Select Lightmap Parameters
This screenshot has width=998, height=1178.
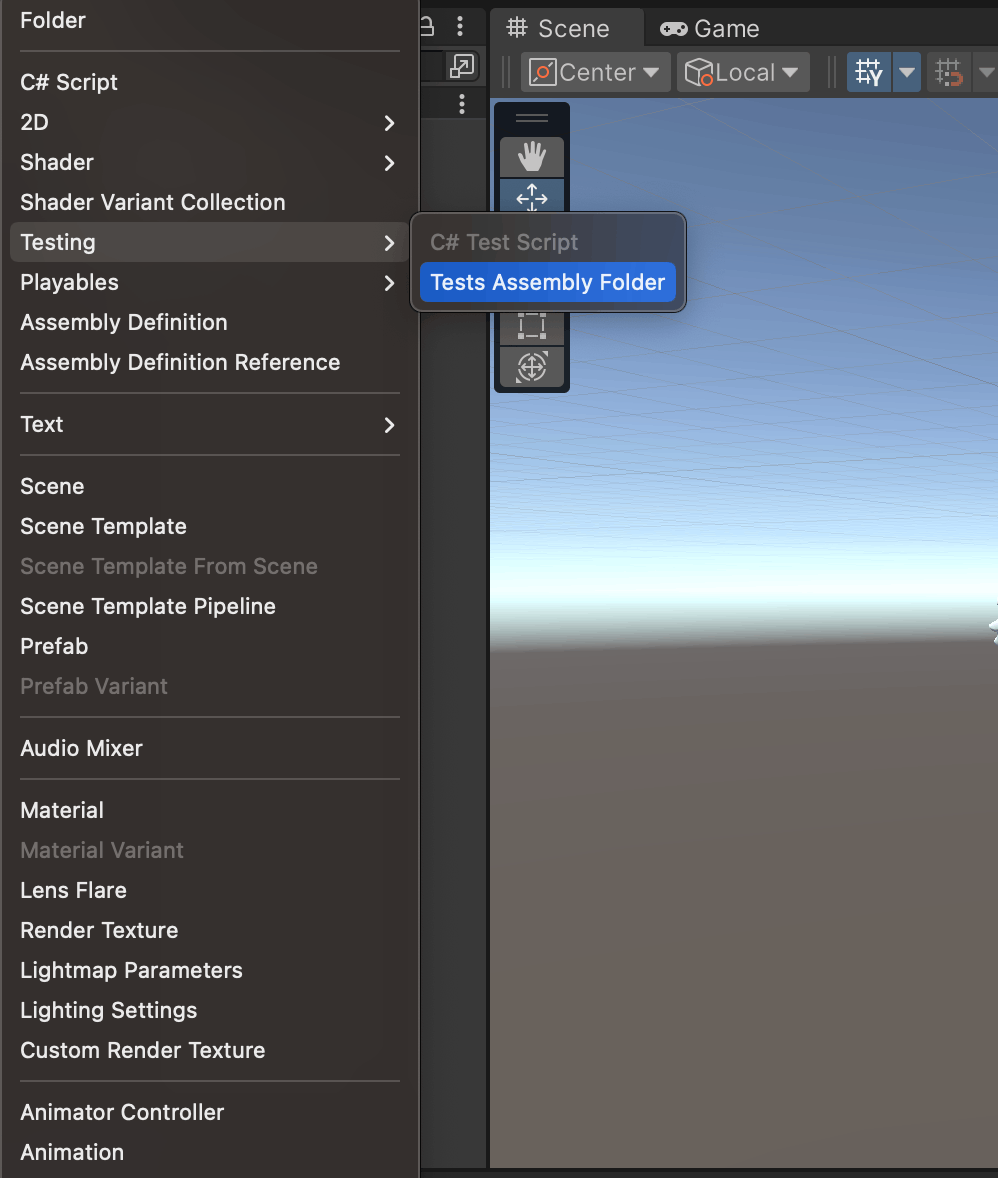click(x=210, y=970)
